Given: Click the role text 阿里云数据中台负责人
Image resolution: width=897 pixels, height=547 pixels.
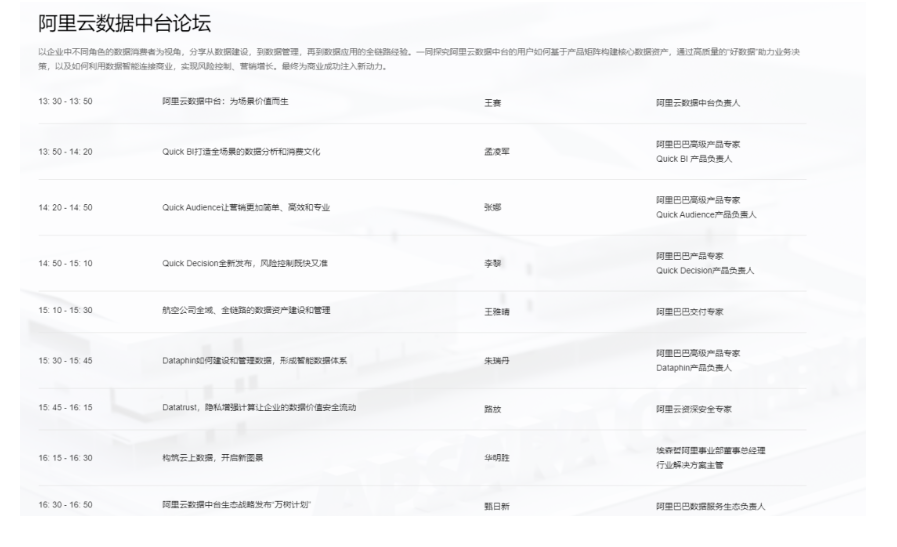Looking at the screenshot, I should (698, 103).
